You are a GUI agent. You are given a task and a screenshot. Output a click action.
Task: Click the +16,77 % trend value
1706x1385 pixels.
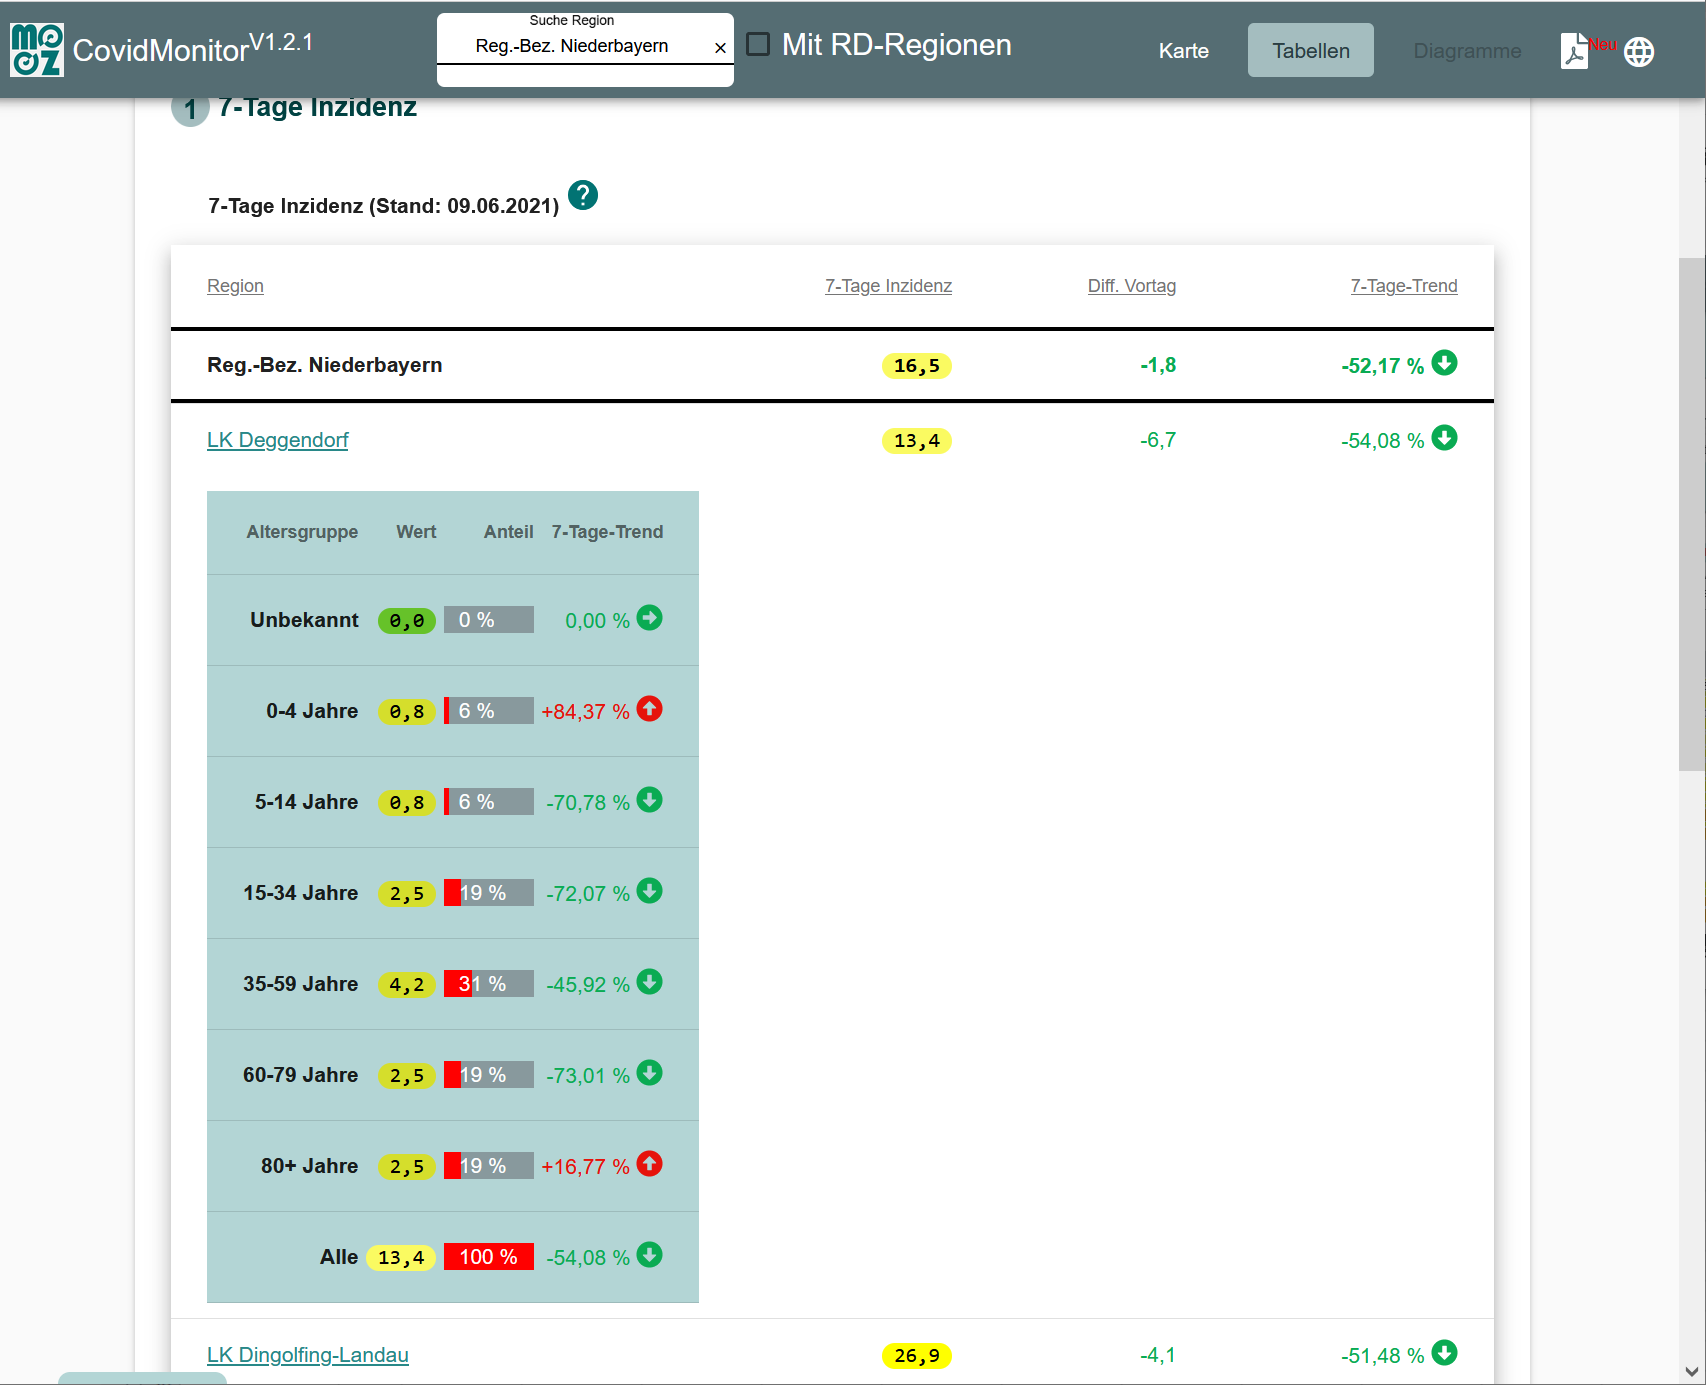click(x=586, y=1167)
